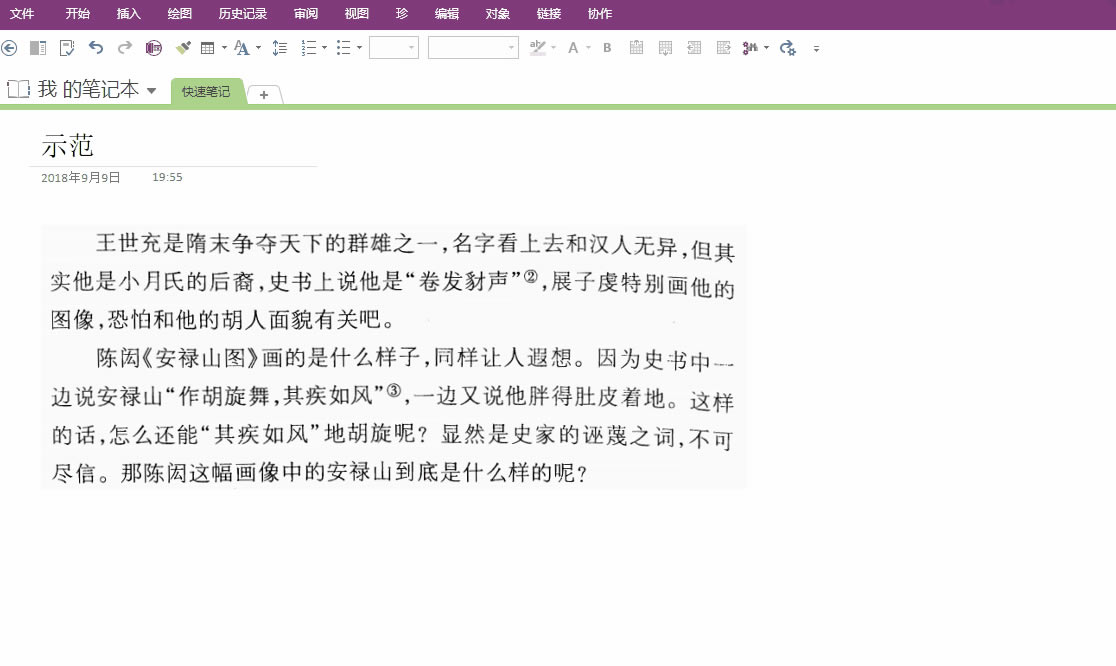Image resolution: width=1116 pixels, height=666 pixels.
Task: Select the Redo icon
Action: coord(123,47)
